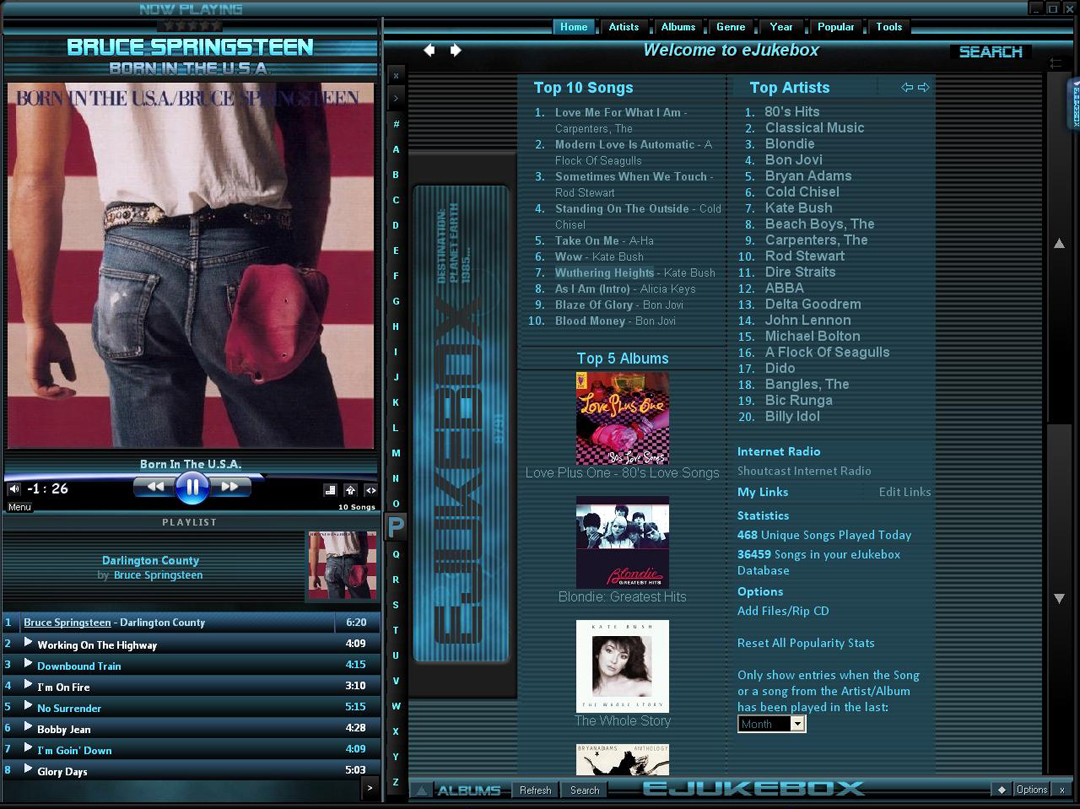The width and height of the screenshot is (1080, 809).
Task: Click playlist scroll-right arrow at bottom
Action: click(370, 788)
